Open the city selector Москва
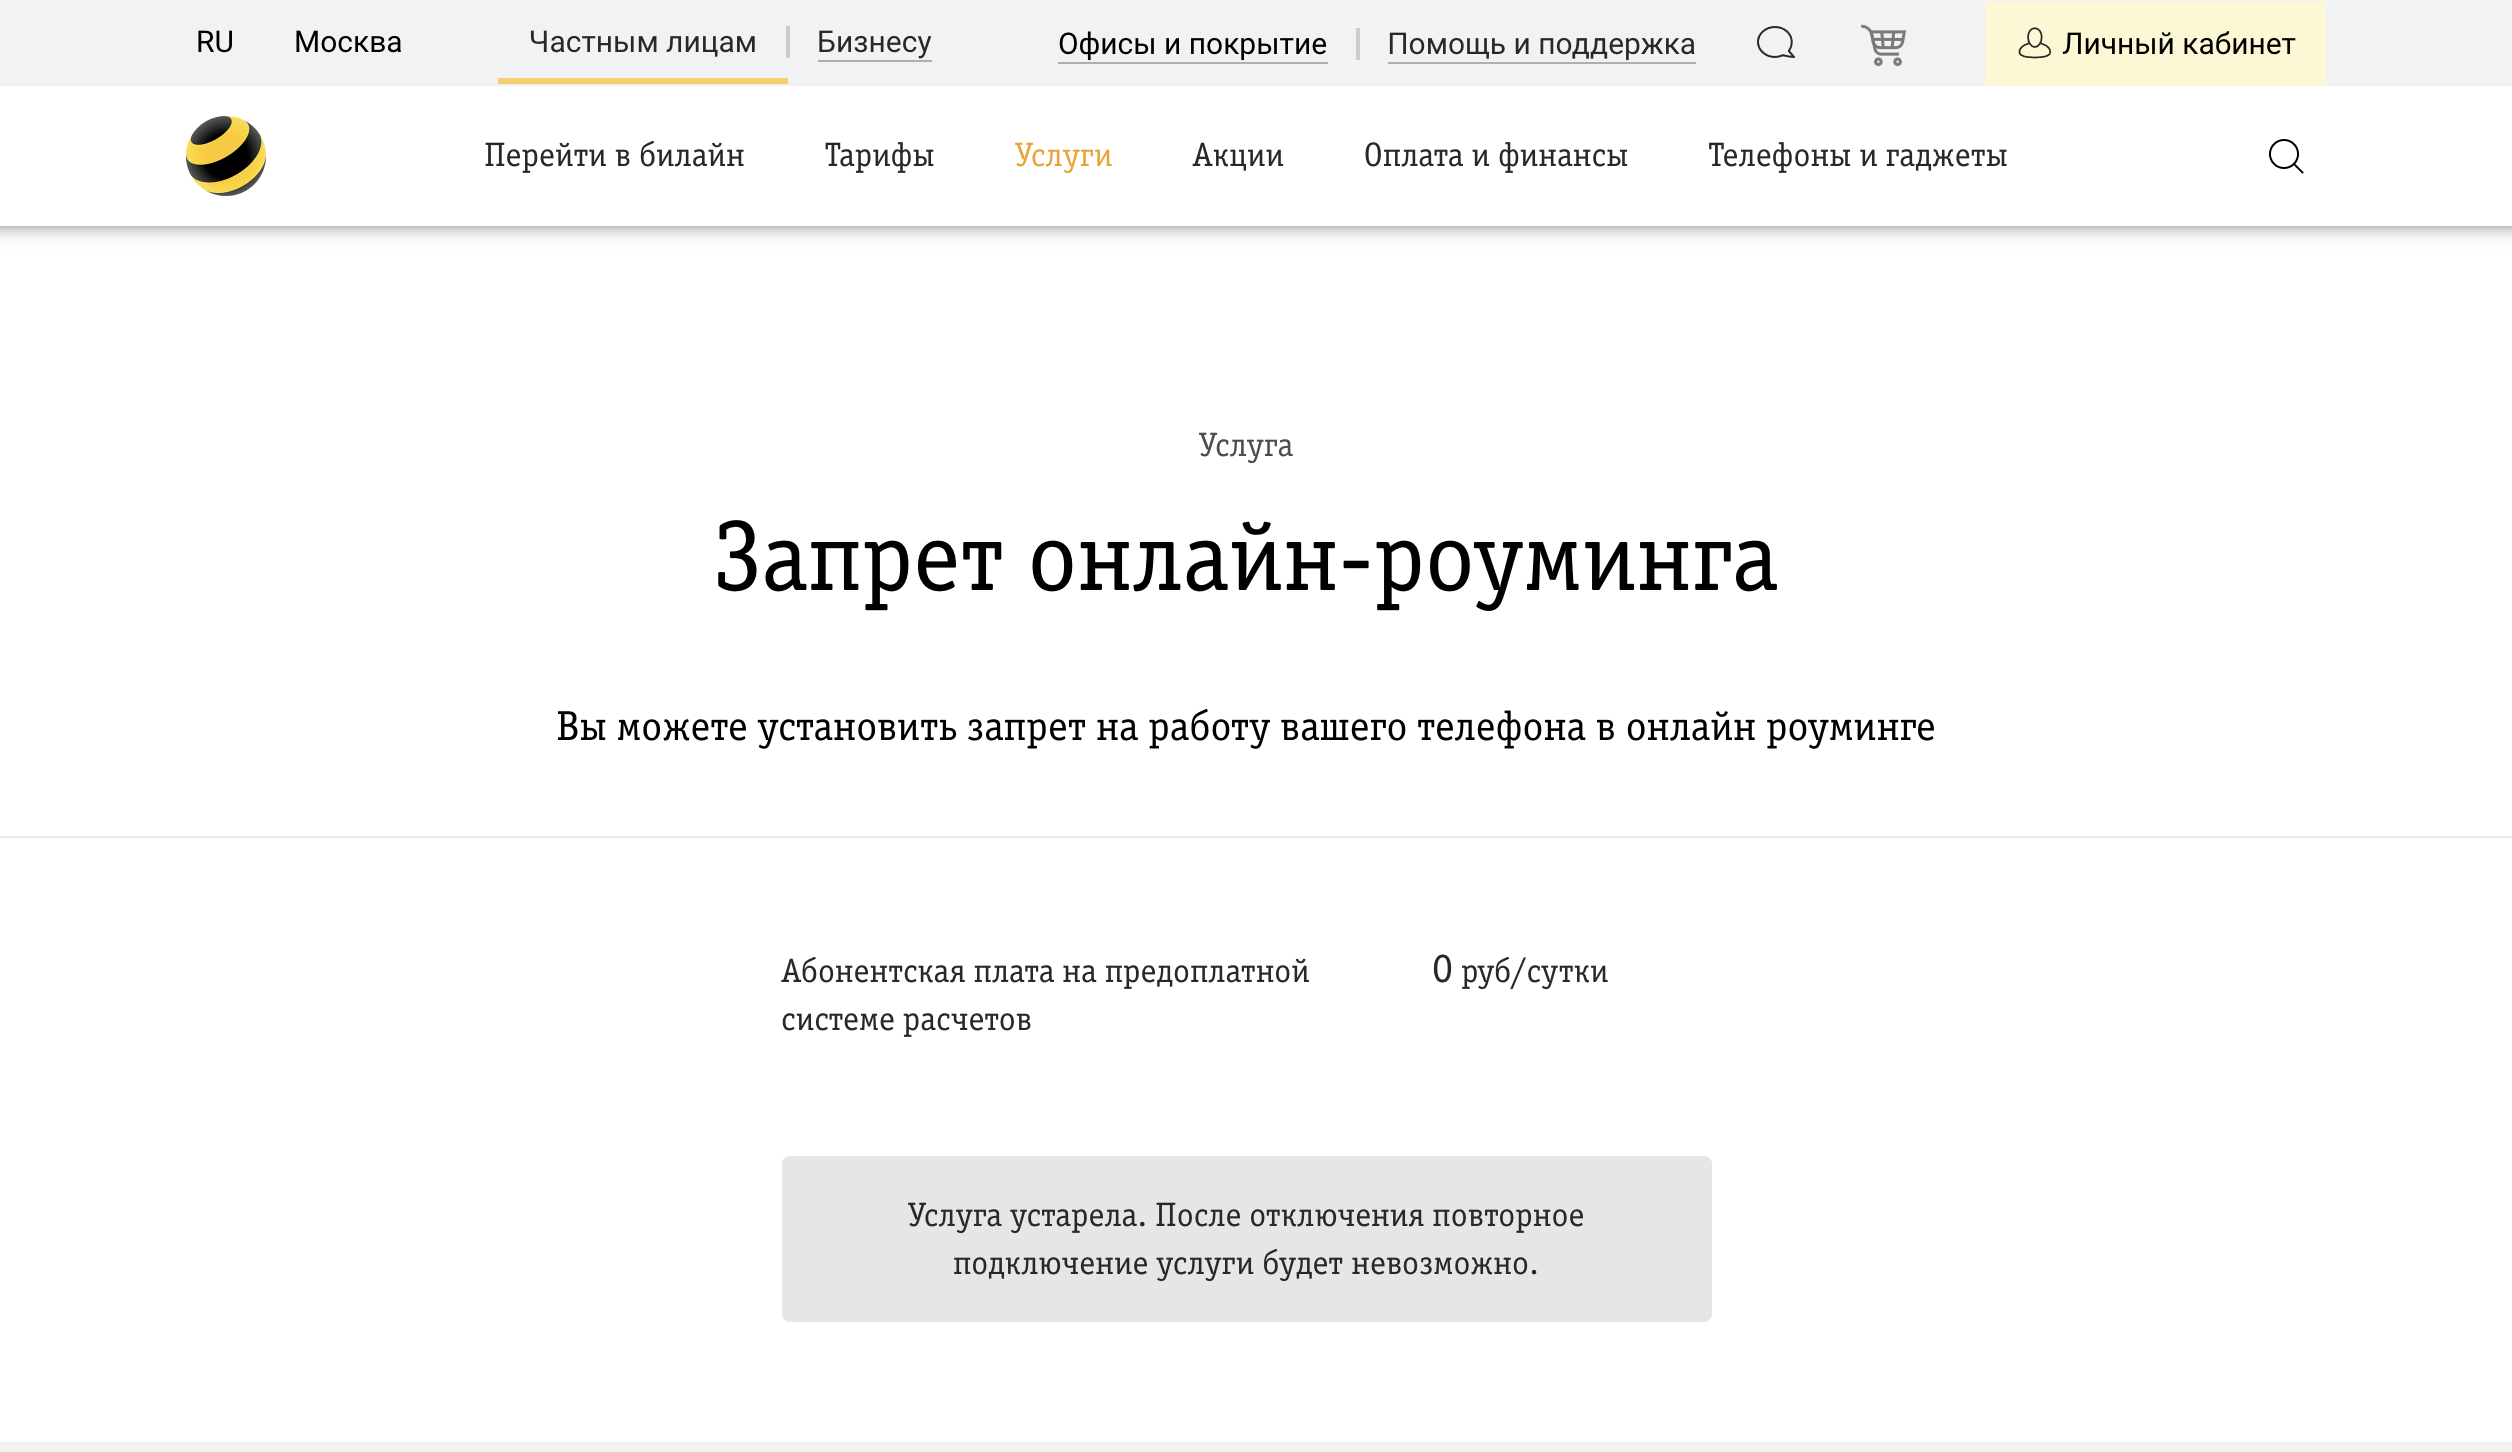The width and height of the screenshot is (2512, 1452). click(347, 42)
